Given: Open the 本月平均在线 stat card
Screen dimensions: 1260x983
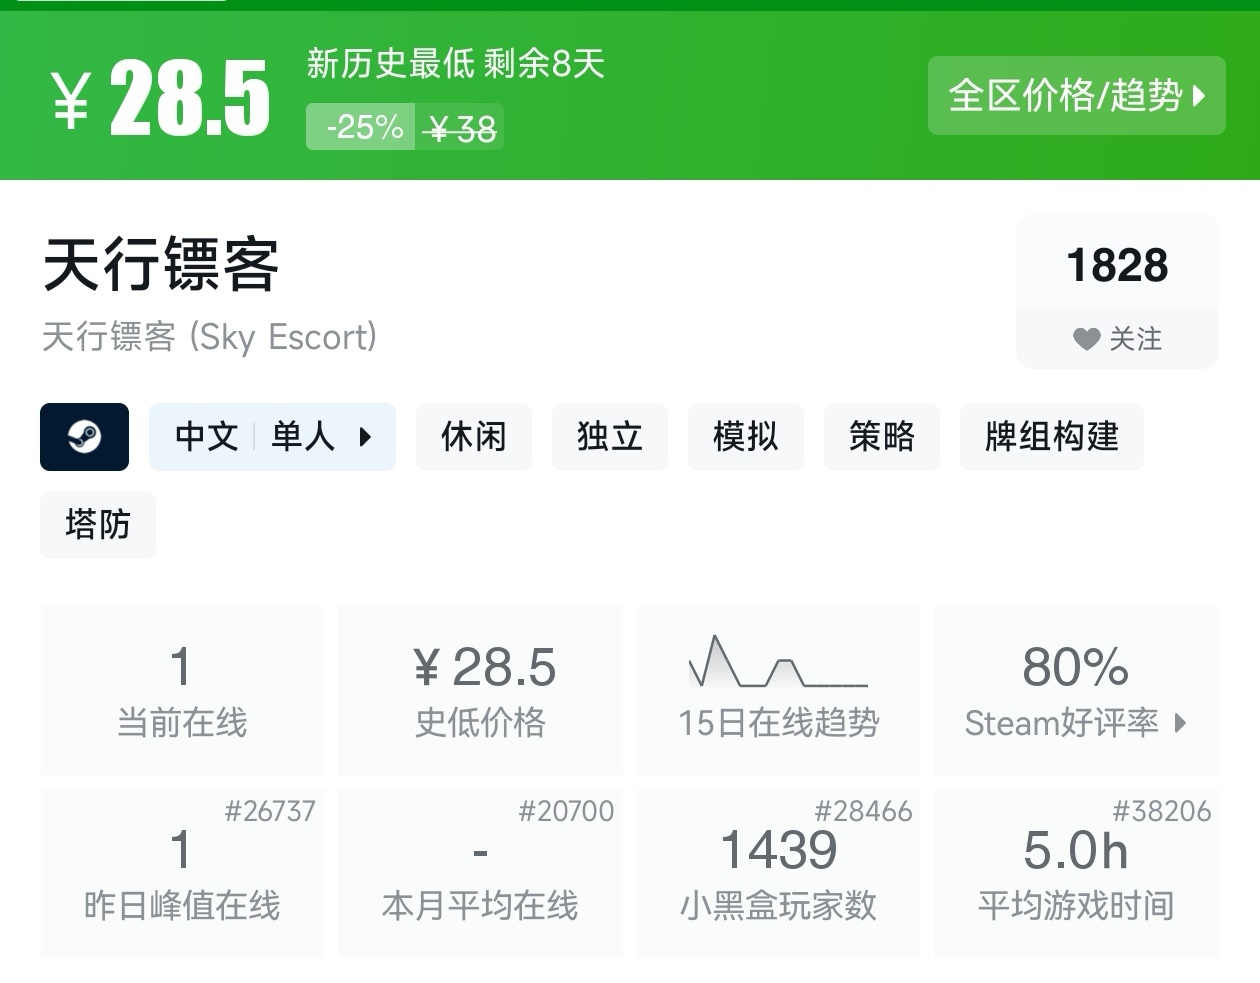Looking at the screenshot, I should (480, 873).
